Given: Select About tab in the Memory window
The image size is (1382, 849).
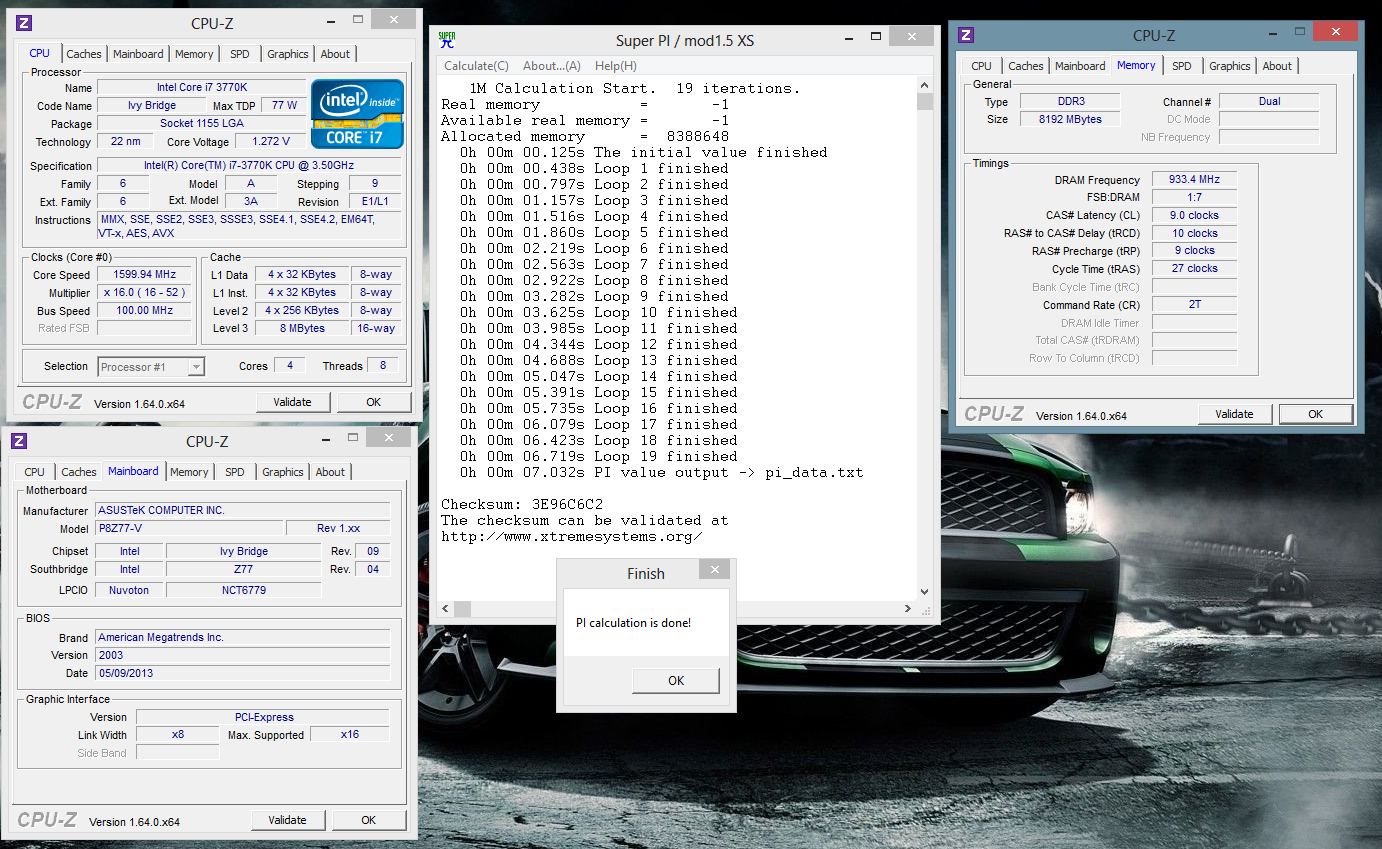Looking at the screenshot, I should [x=1277, y=66].
